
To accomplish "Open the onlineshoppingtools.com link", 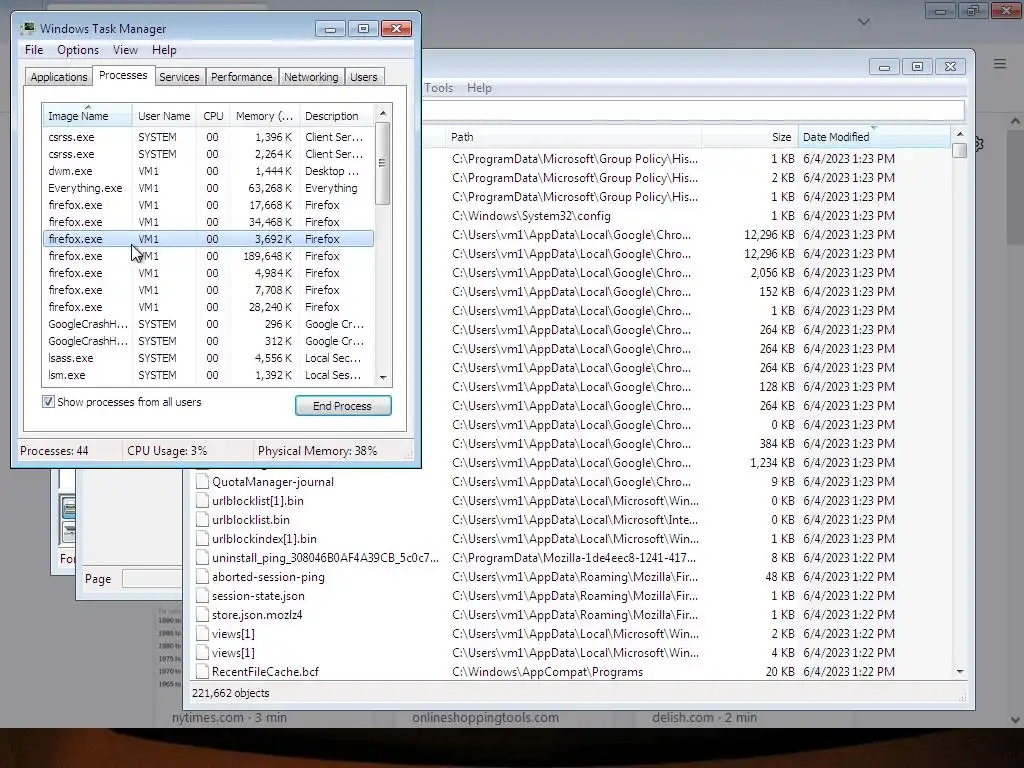I will [485, 717].
